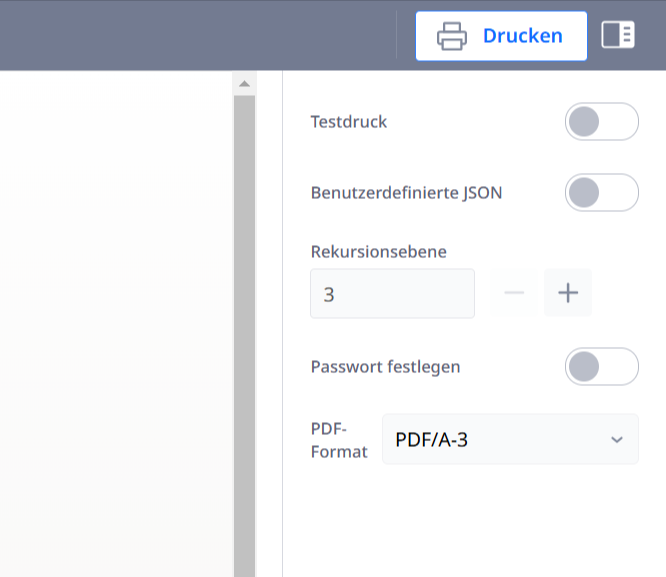666x577 pixels.
Task: Click the scrollbar up arrow
Action: 244,83
